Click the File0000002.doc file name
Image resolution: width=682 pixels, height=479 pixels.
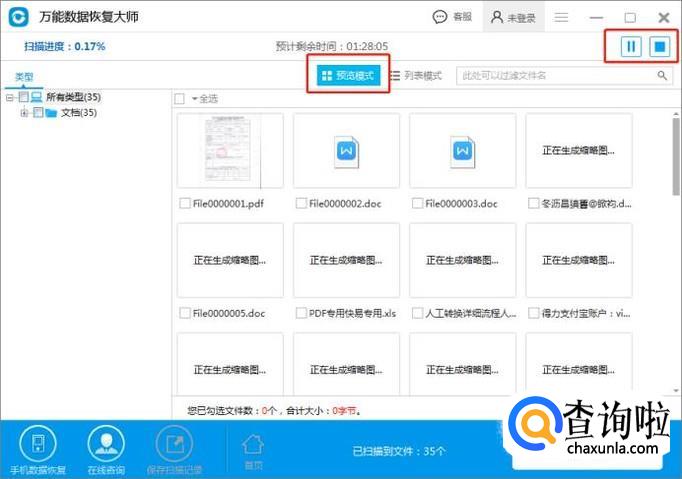(x=345, y=204)
